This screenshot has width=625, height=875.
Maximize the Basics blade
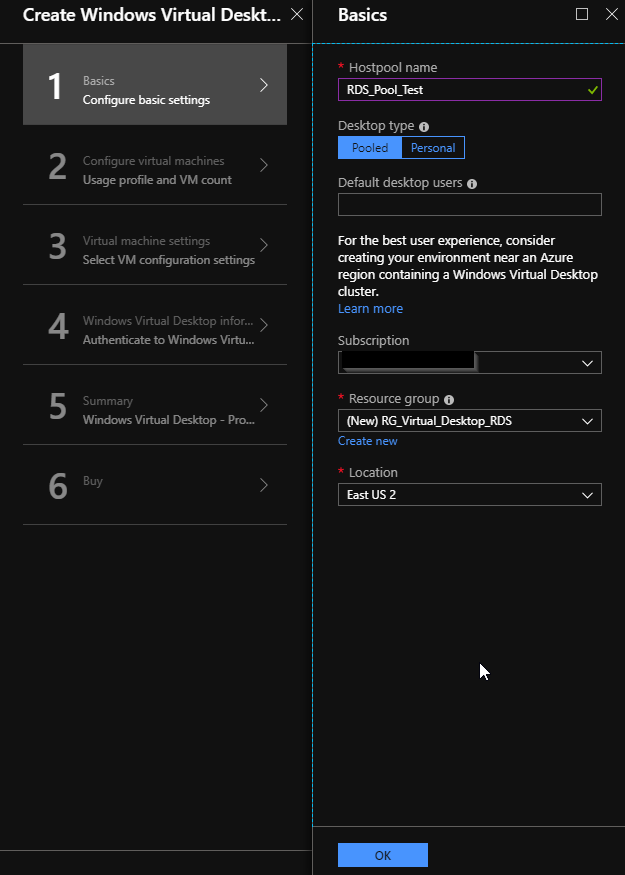[x=581, y=15]
